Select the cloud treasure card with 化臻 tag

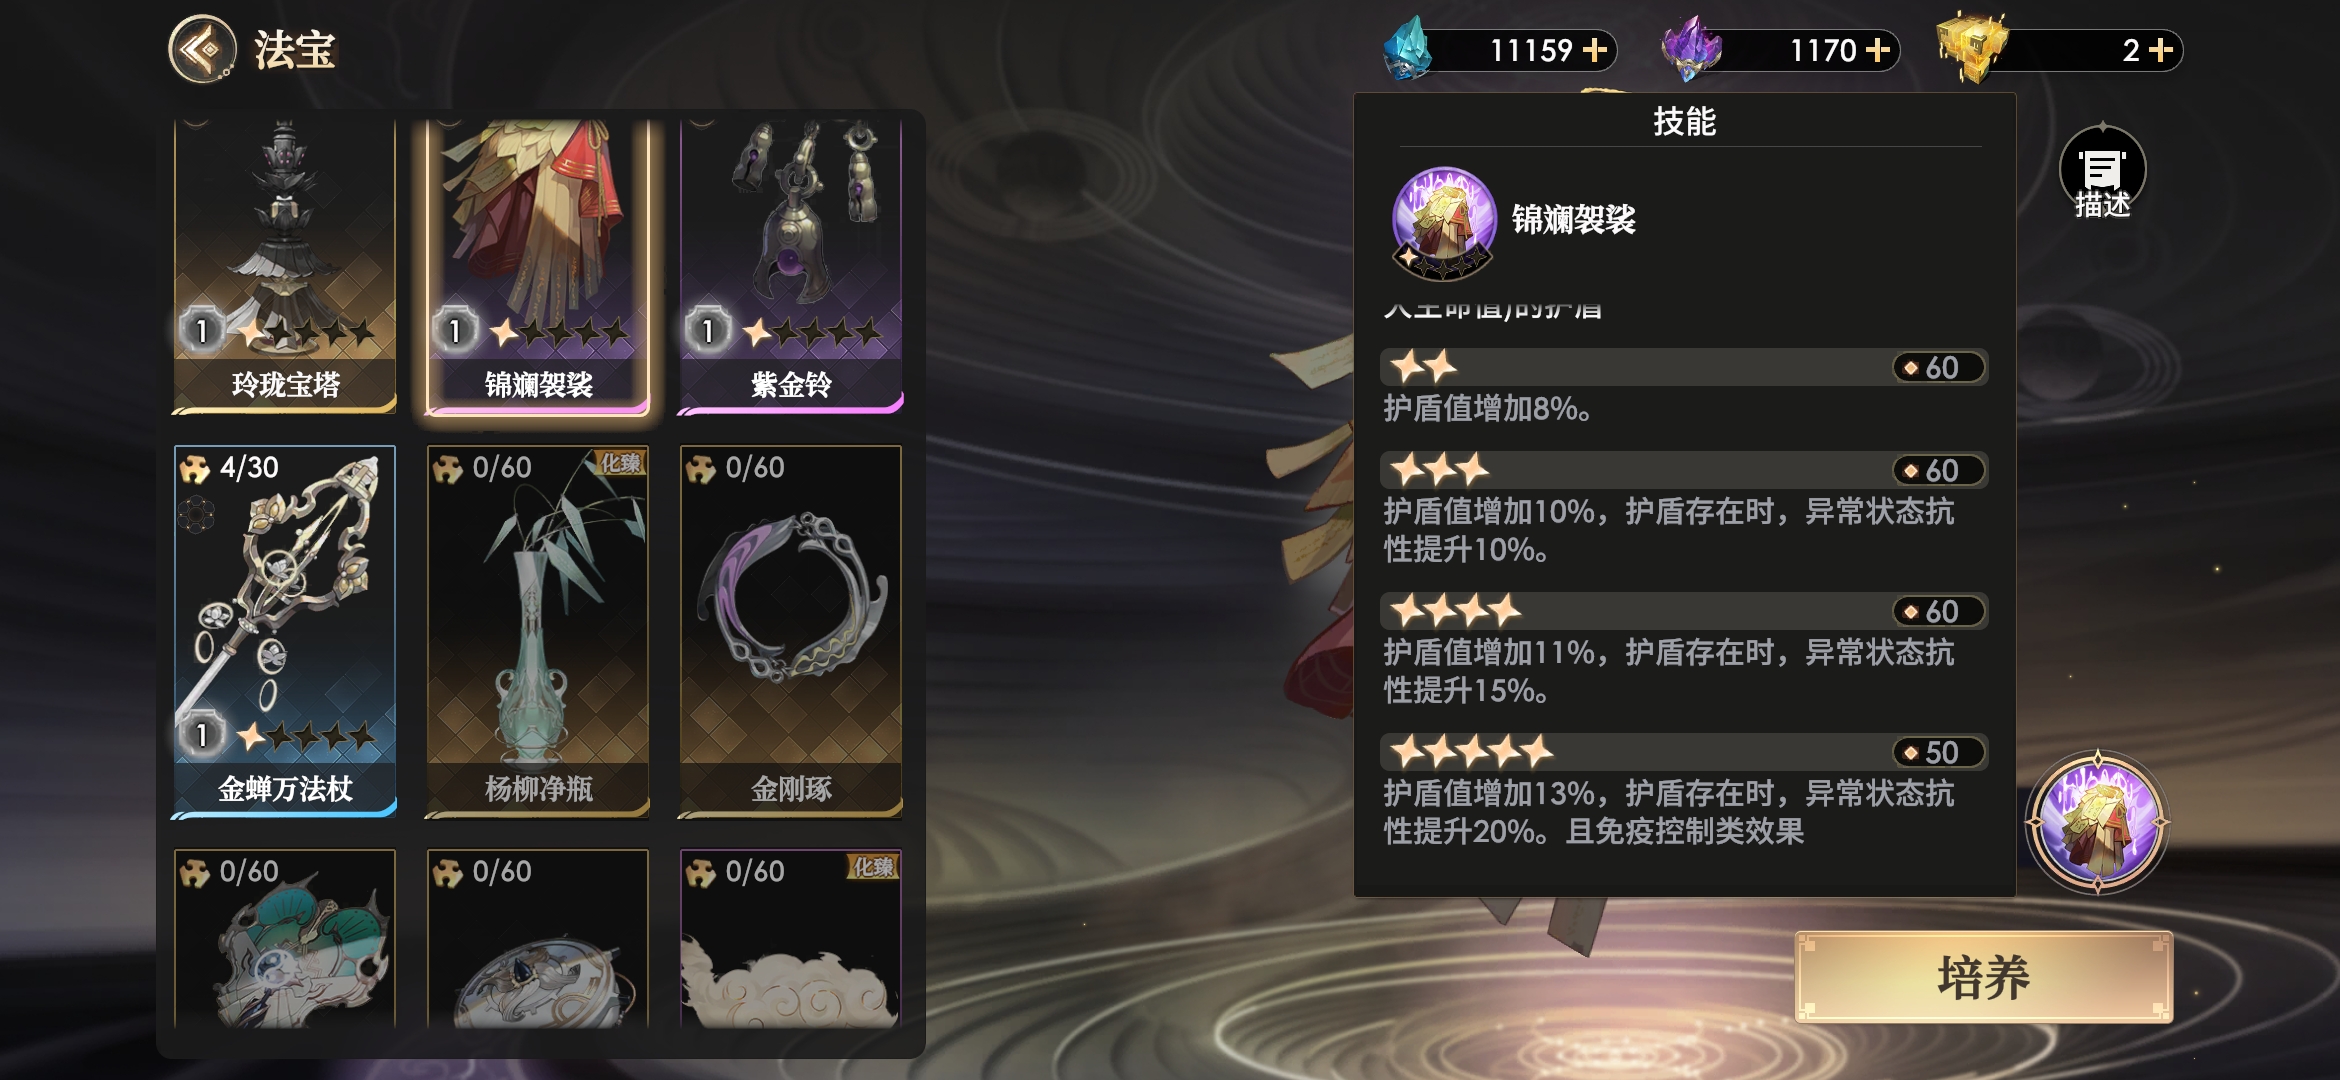point(791,938)
